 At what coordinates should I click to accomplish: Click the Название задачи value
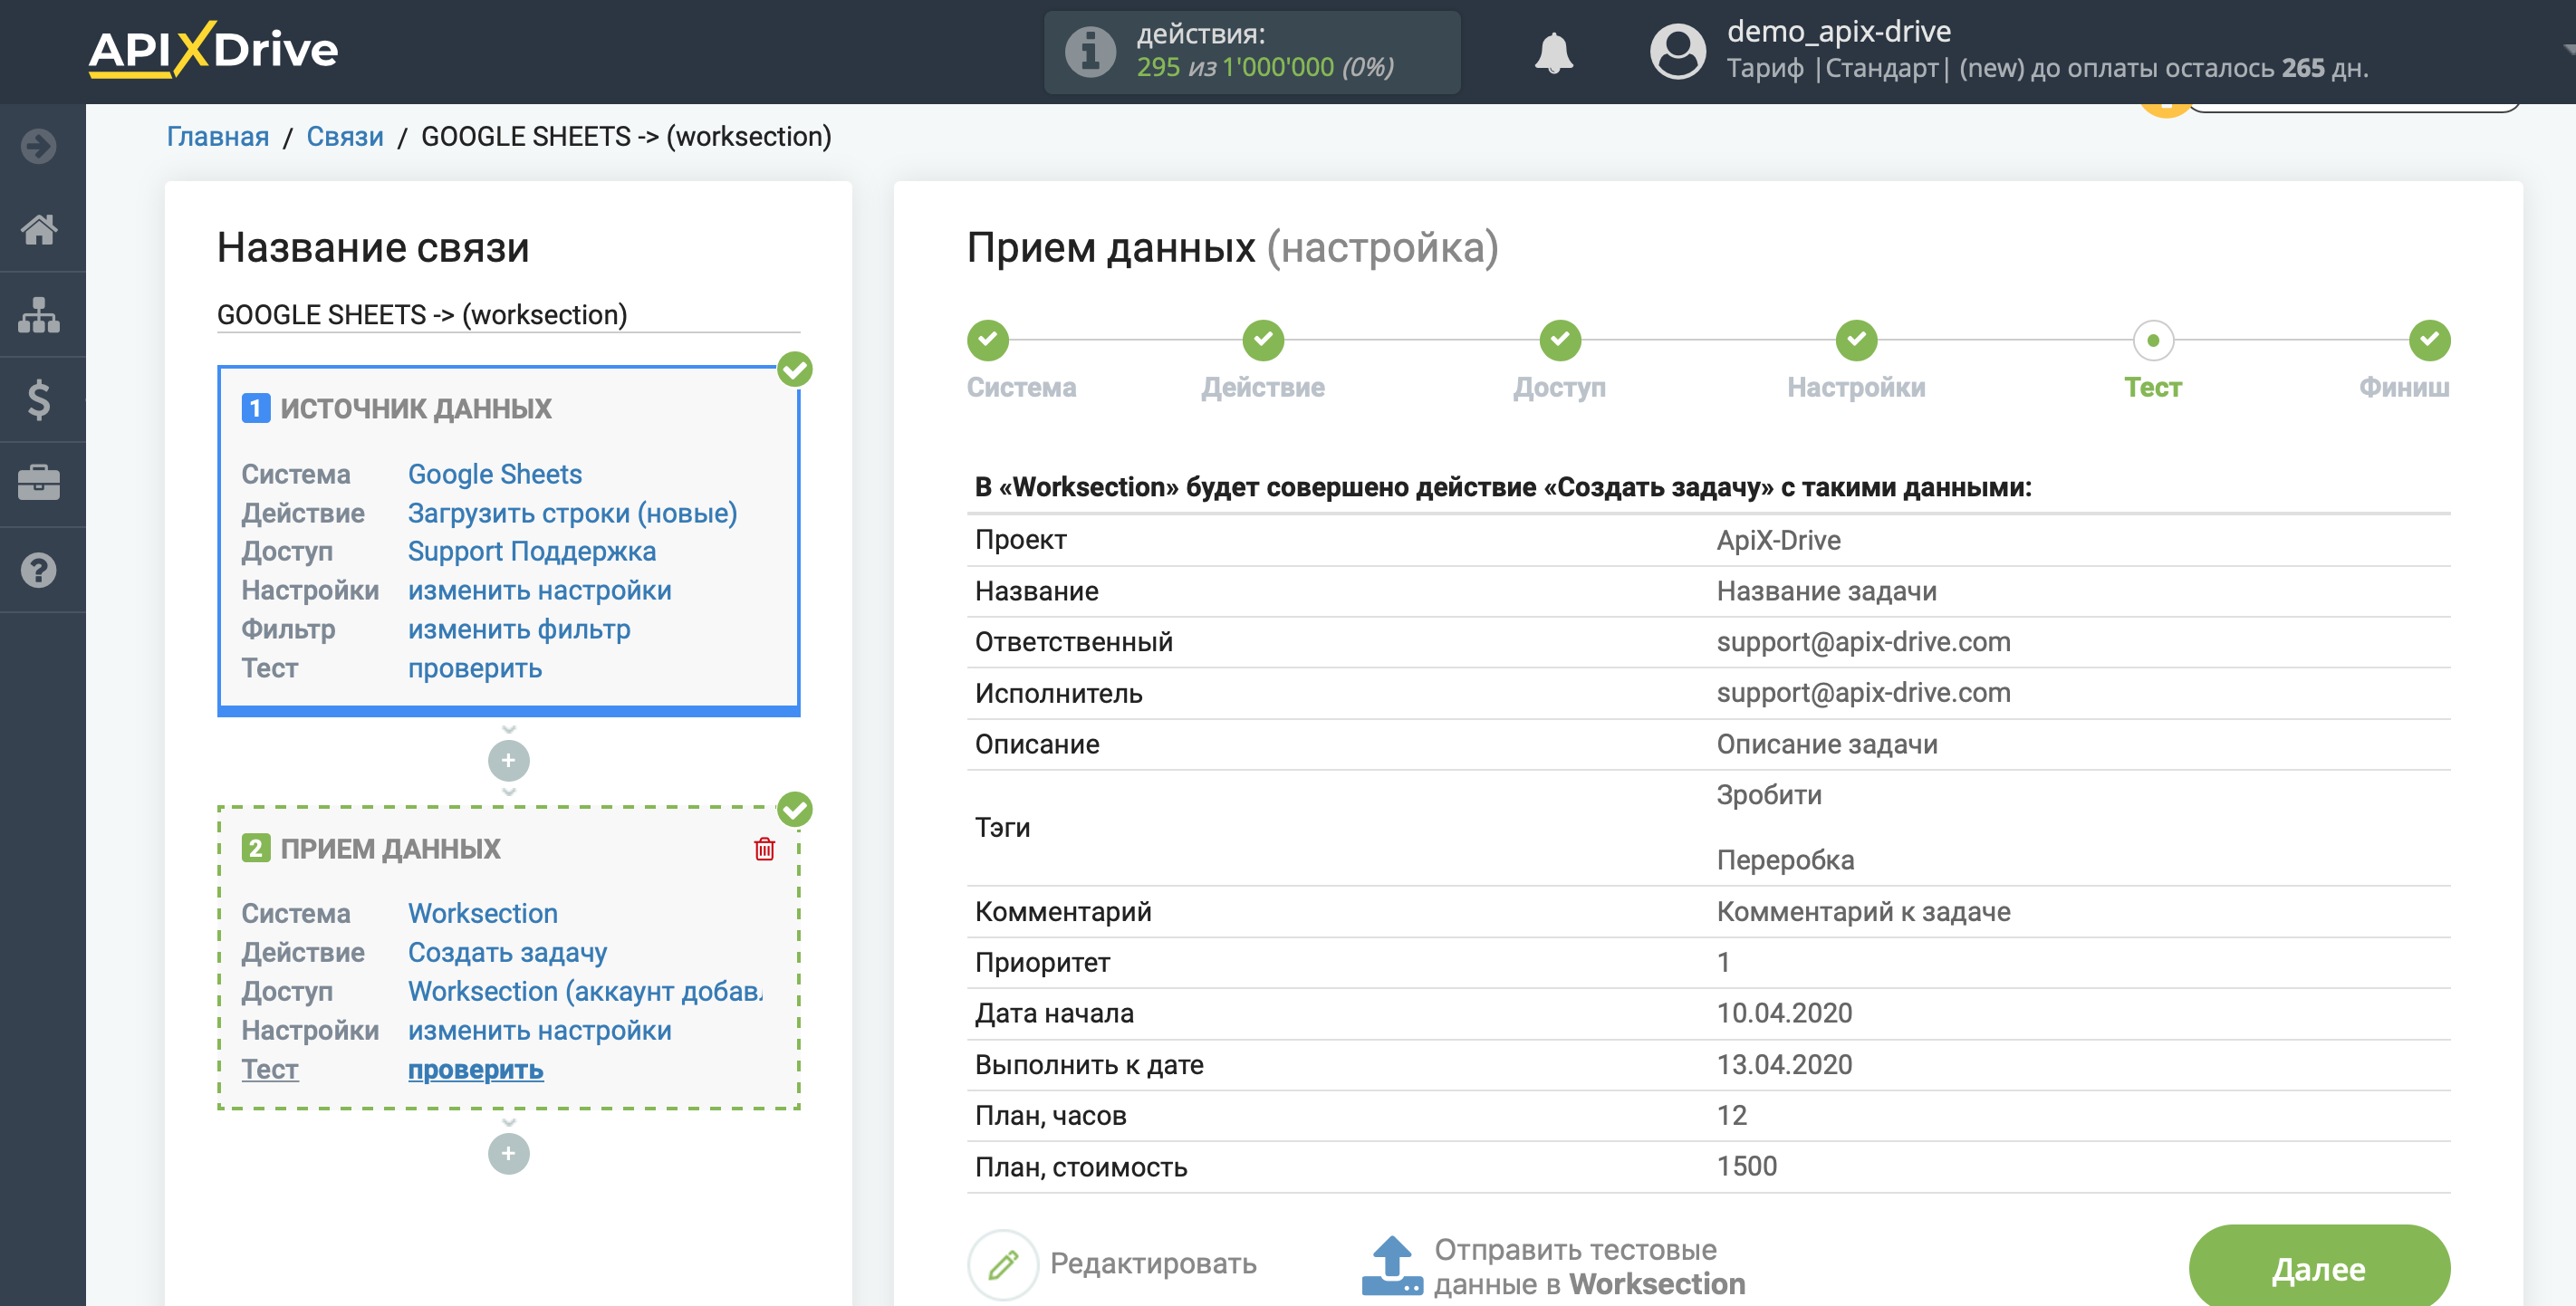pos(1826,591)
